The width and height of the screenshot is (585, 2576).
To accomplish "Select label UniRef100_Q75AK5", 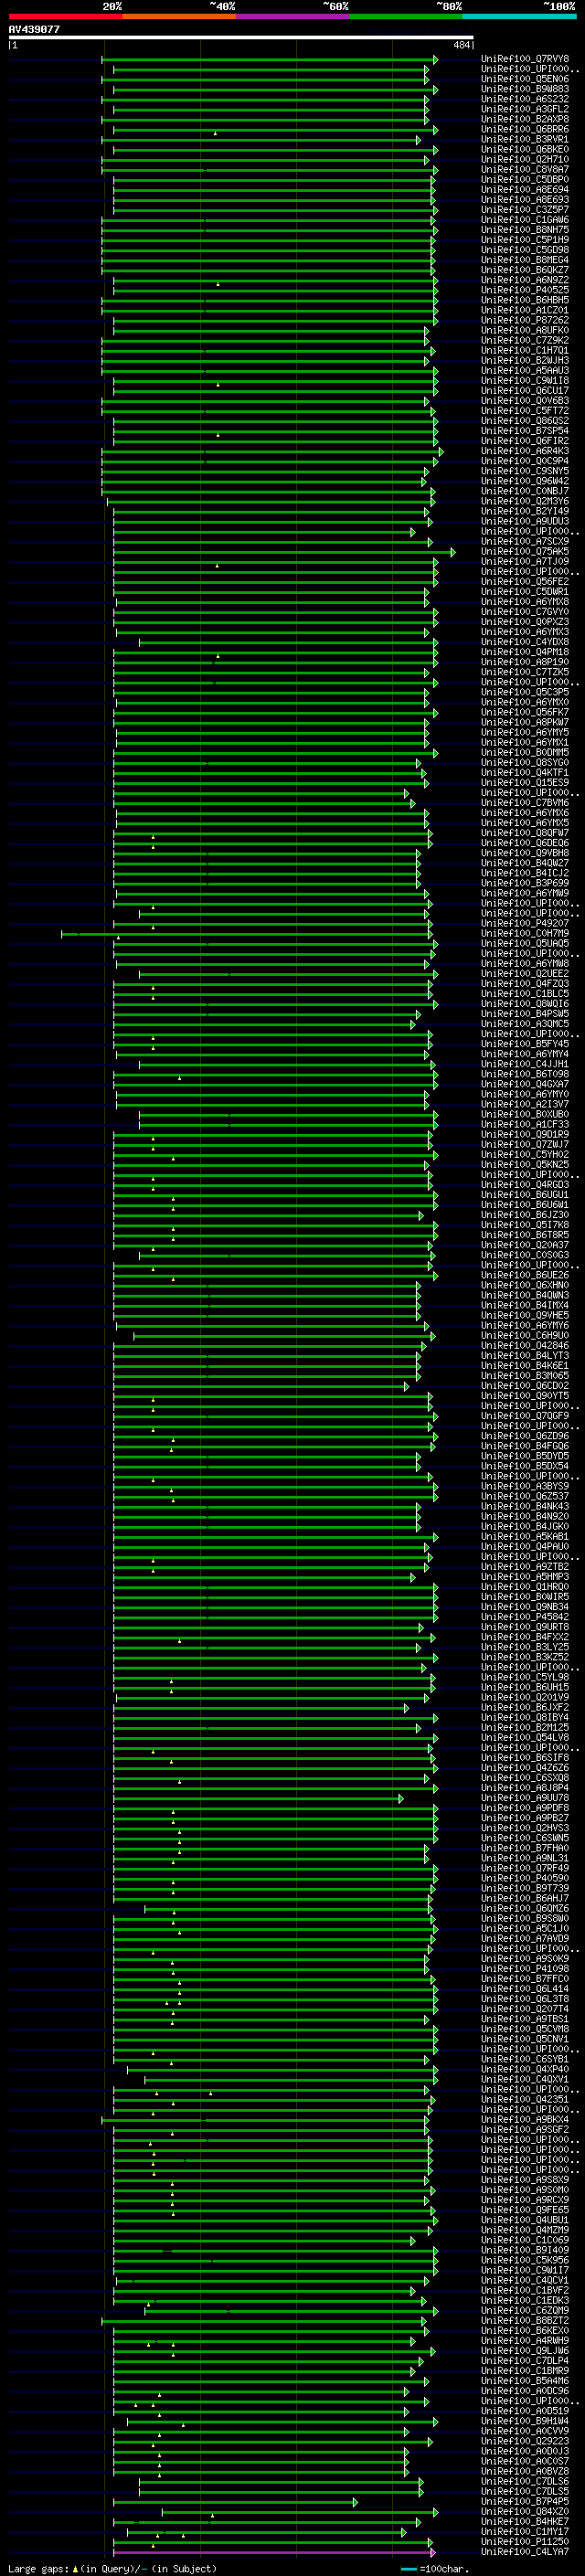I will 525,551.
